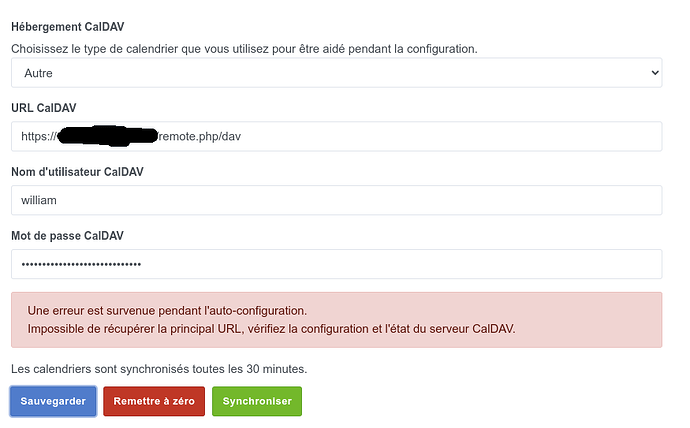Click the Hébergement CalDAV label
690x428 pixels.
tap(75, 25)
